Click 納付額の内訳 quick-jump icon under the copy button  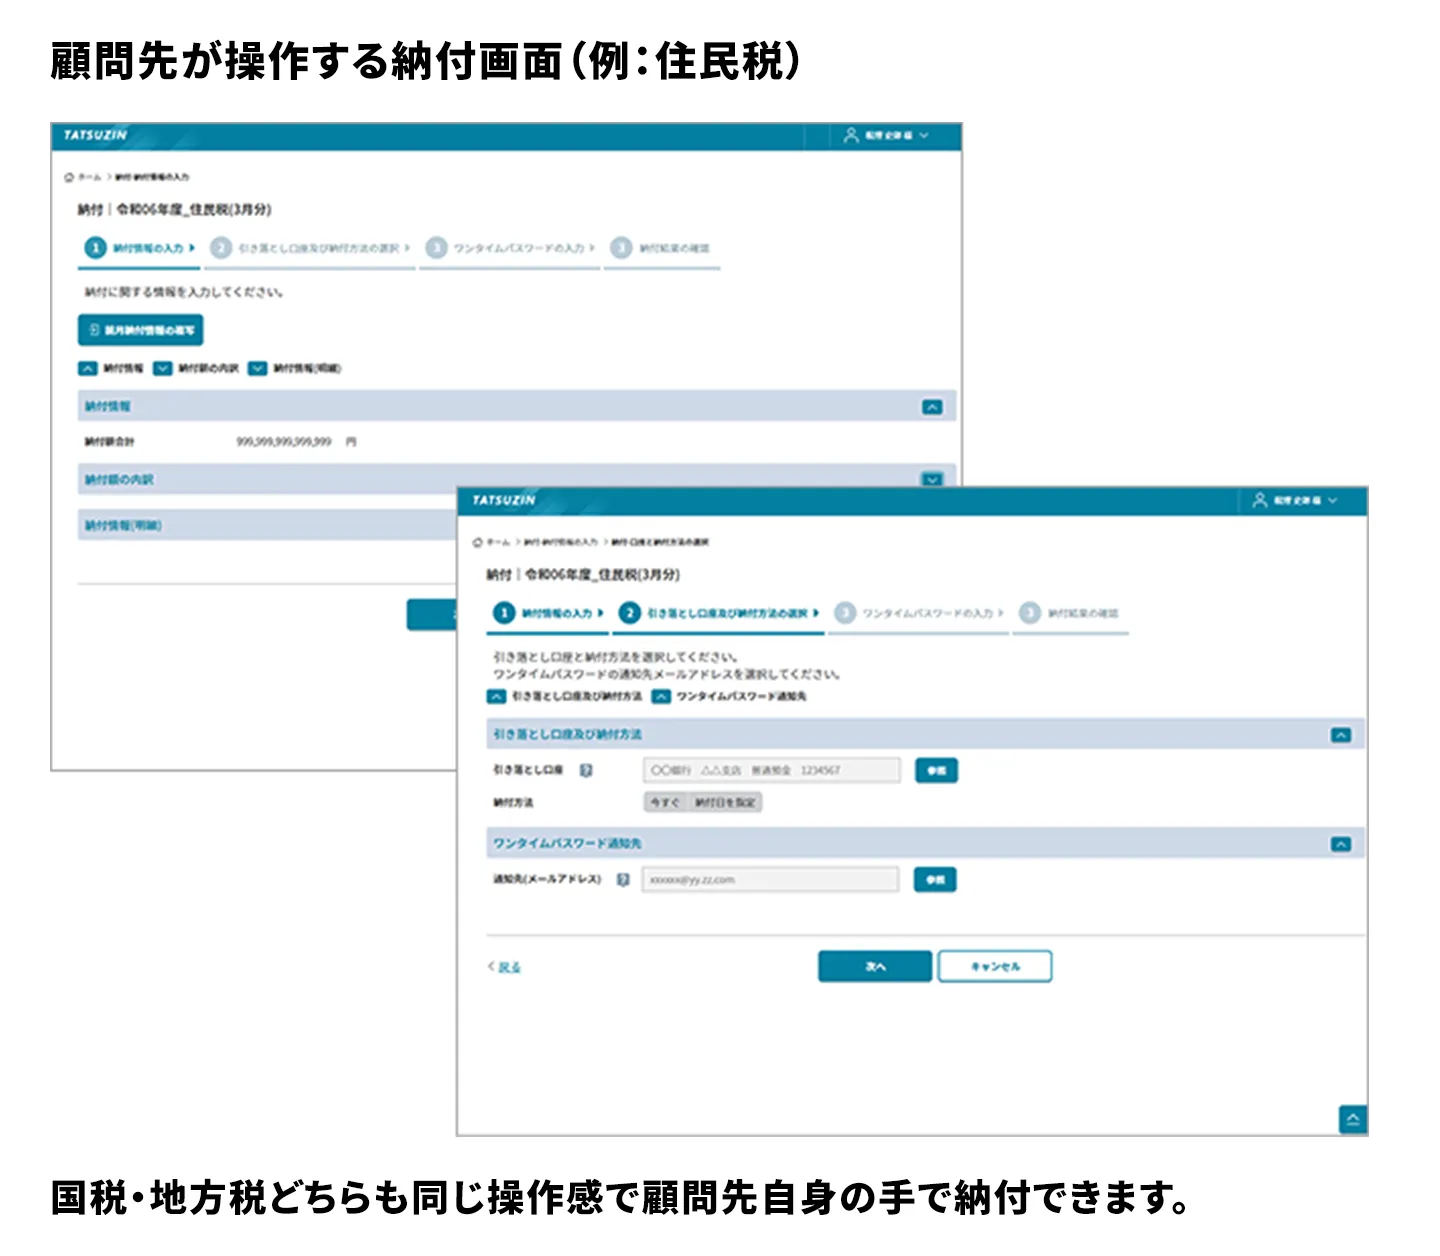pyautogui.click(x=163, y=368)
